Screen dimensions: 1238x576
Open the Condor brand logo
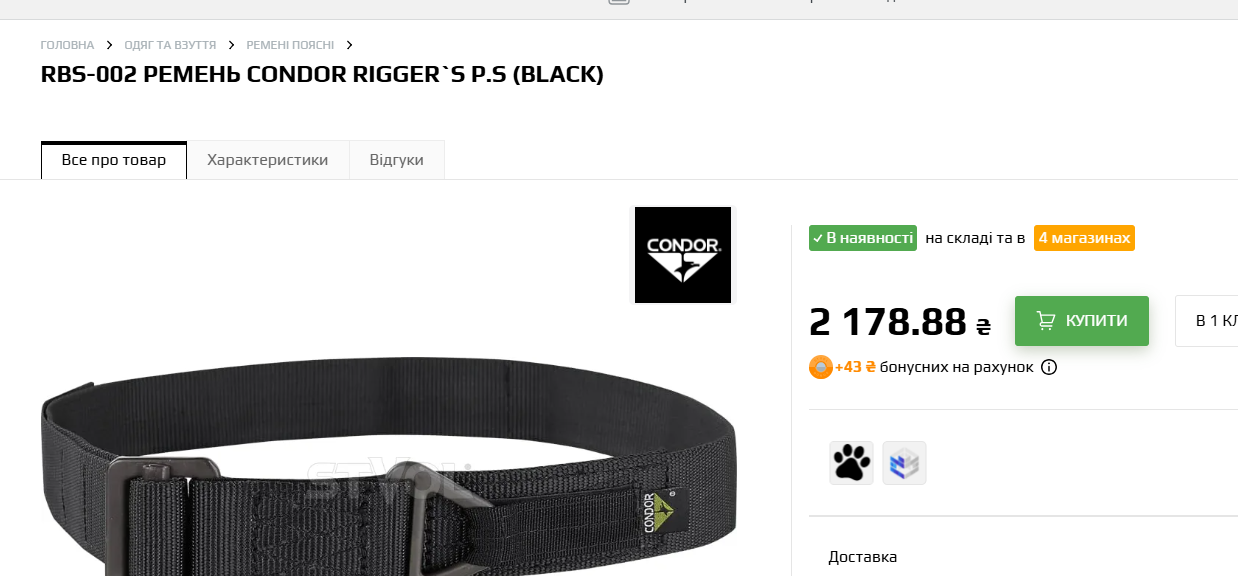(x=683, y=255)
